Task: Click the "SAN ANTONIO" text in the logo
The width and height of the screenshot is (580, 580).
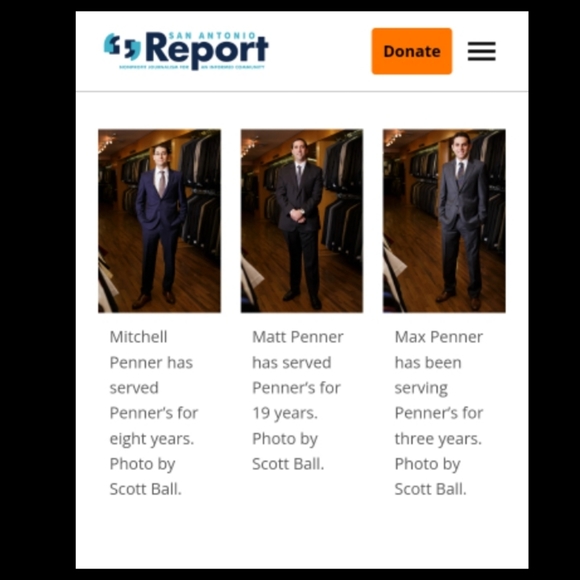Action: pyautogui.click(x=212, y=36)
